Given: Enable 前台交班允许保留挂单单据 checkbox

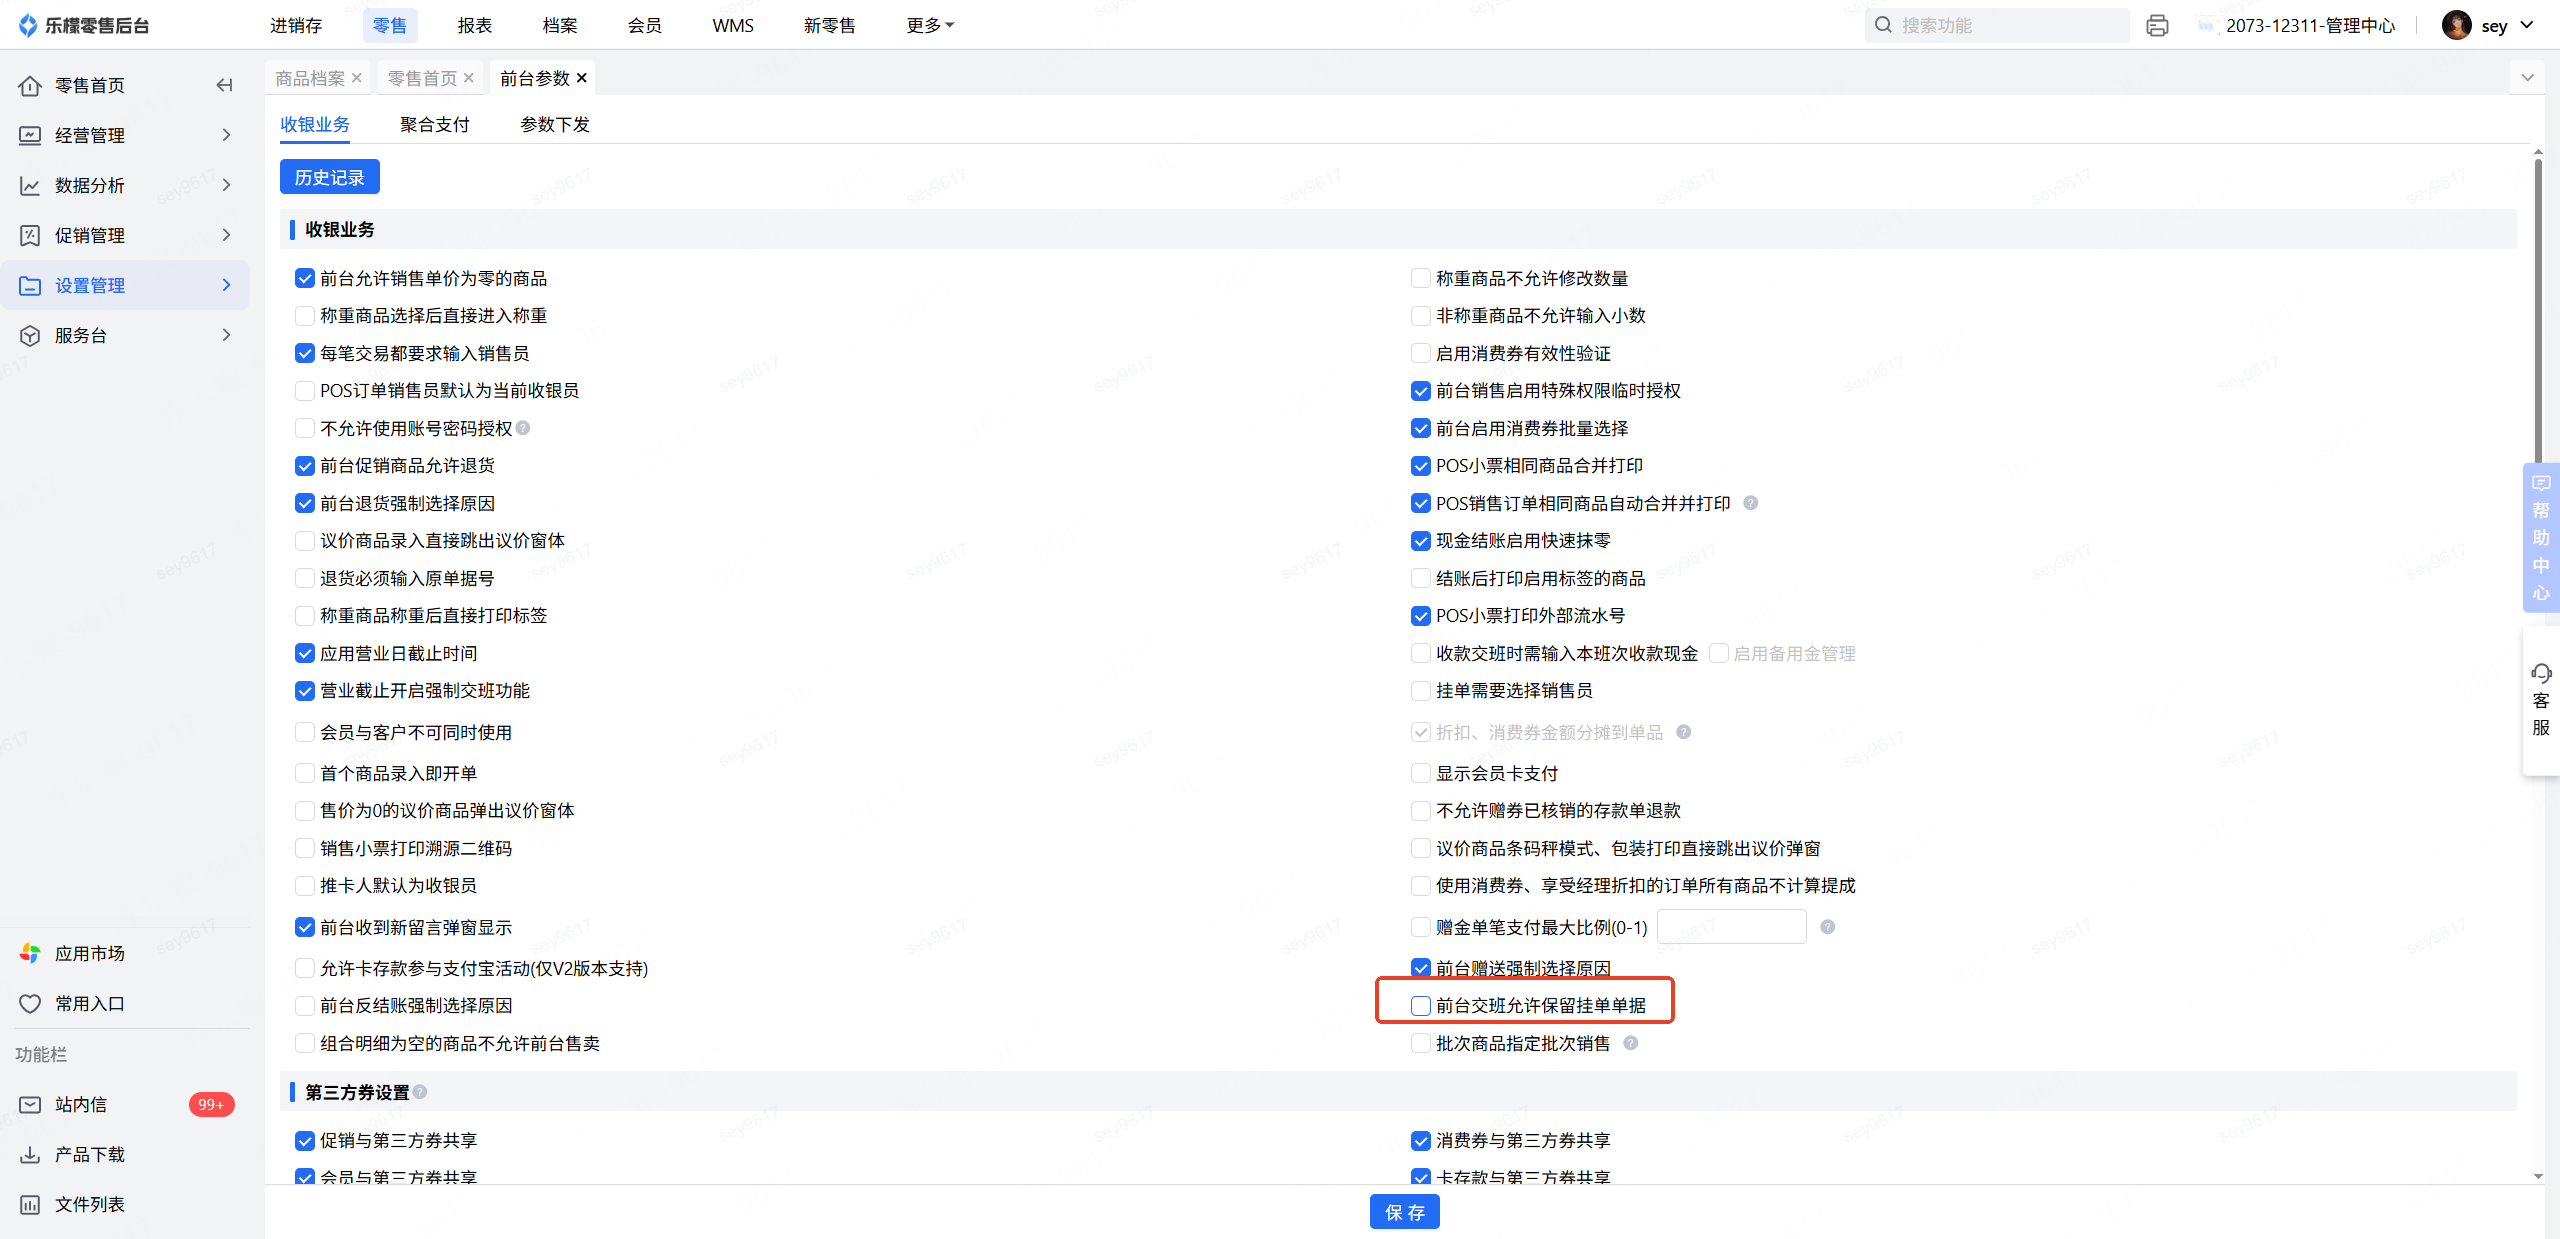Looking at the screenshot, I should [x=1420, y=1006].
